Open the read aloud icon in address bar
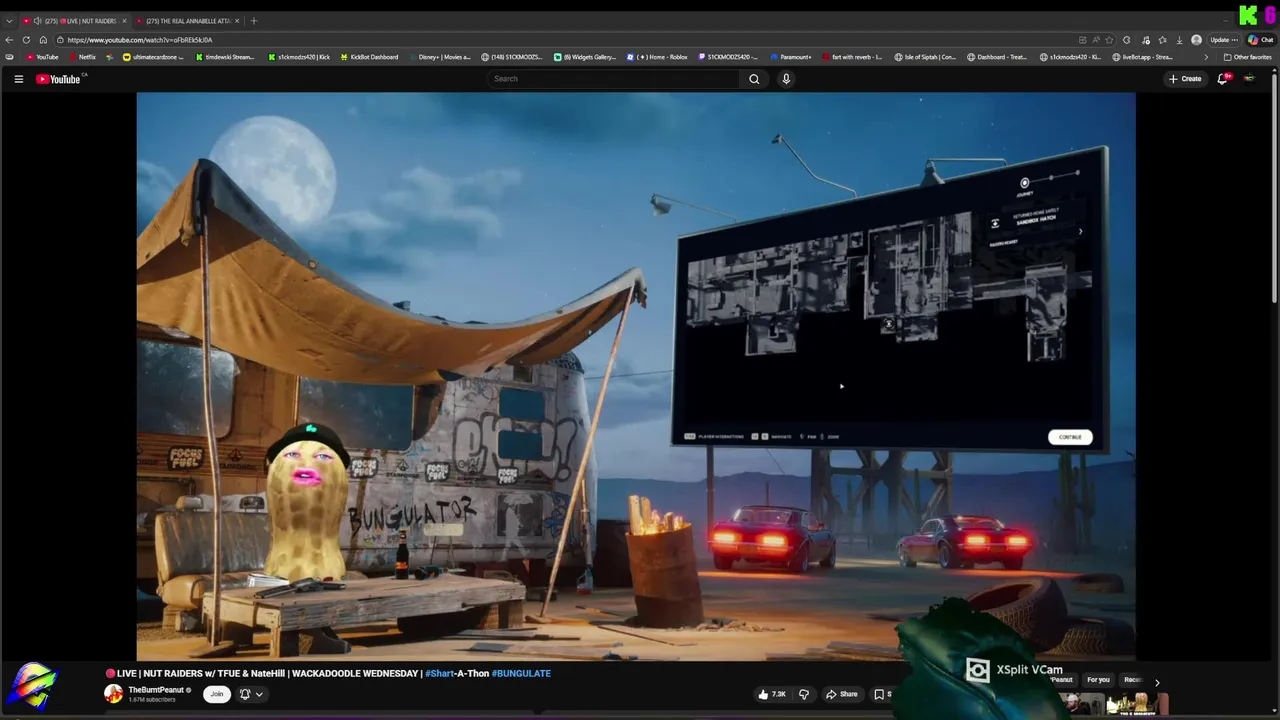Viewport: 1280px width, 720px height. tap(1095, 40)
